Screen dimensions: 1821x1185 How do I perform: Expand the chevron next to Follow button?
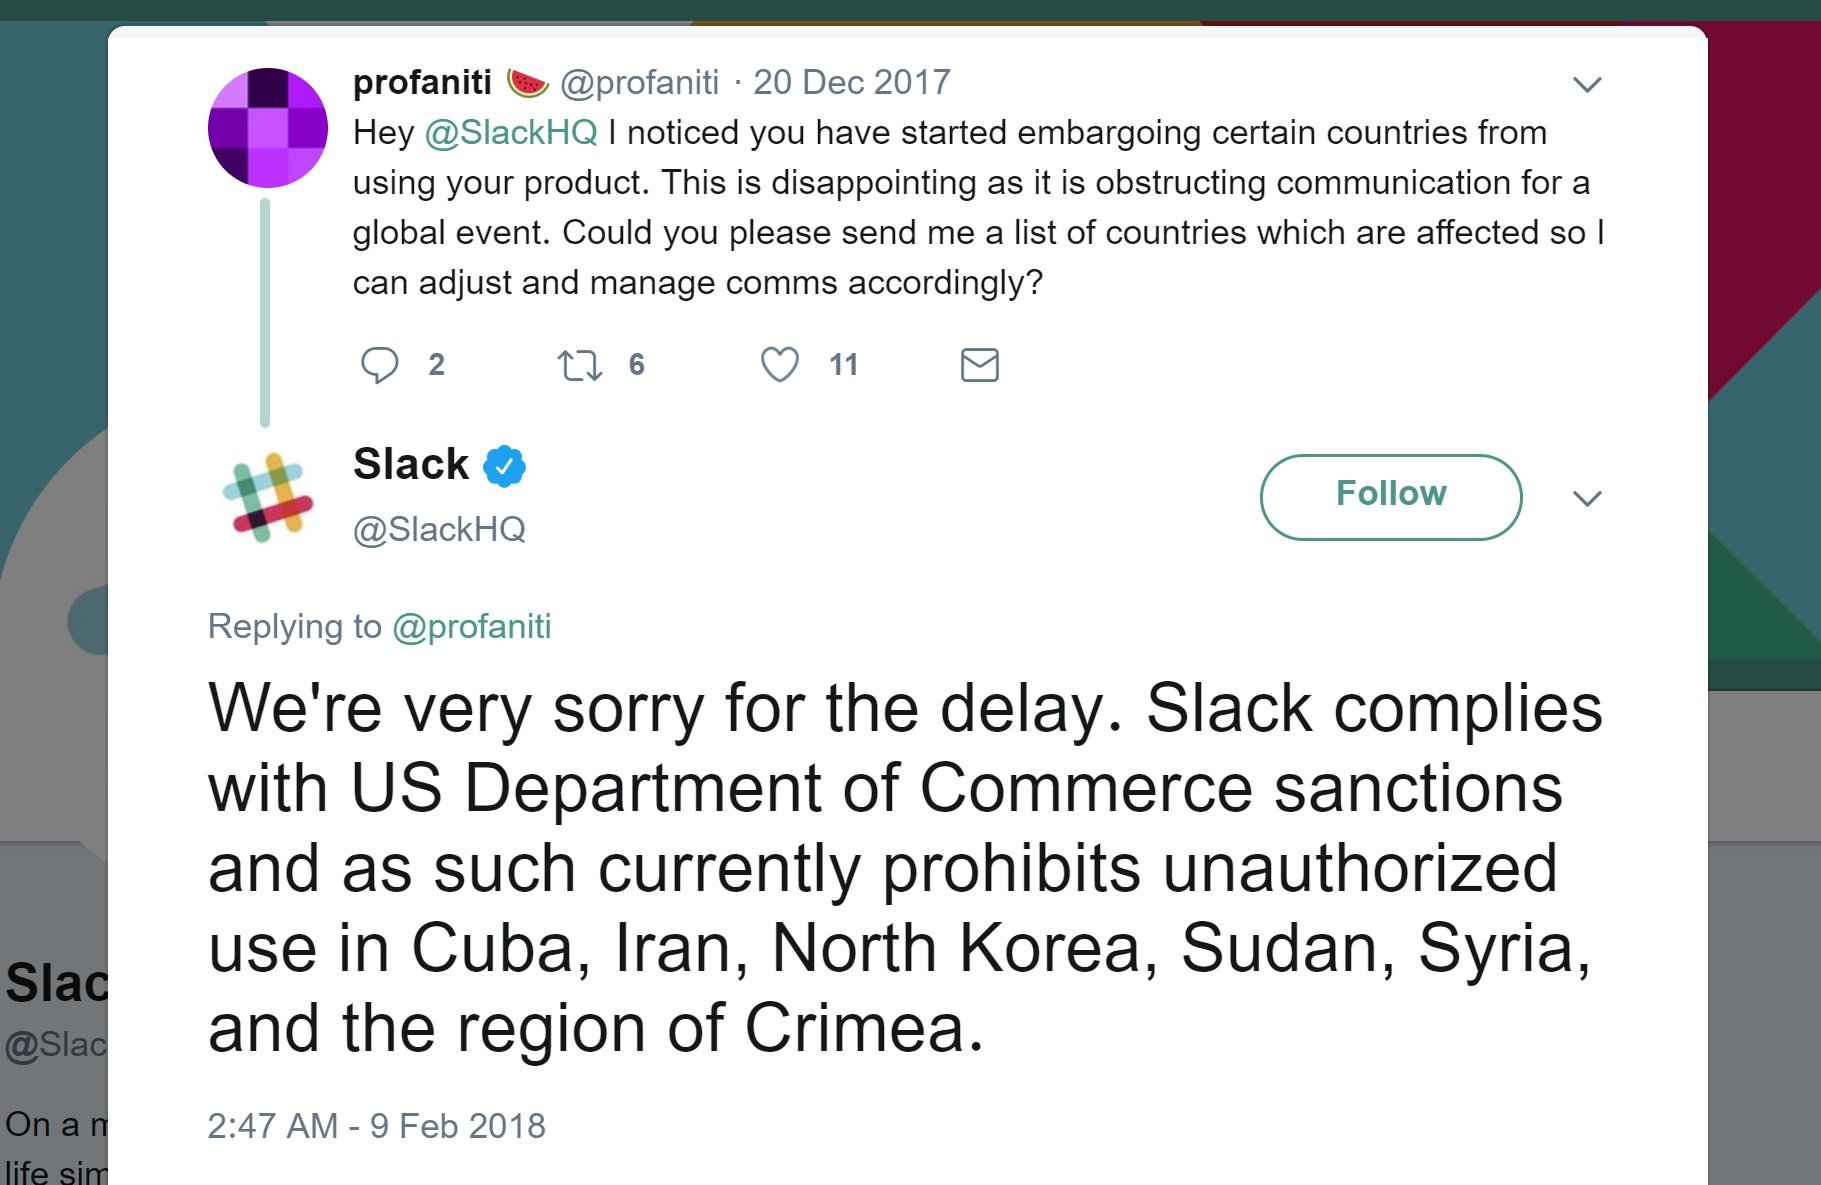[1587, 498]
